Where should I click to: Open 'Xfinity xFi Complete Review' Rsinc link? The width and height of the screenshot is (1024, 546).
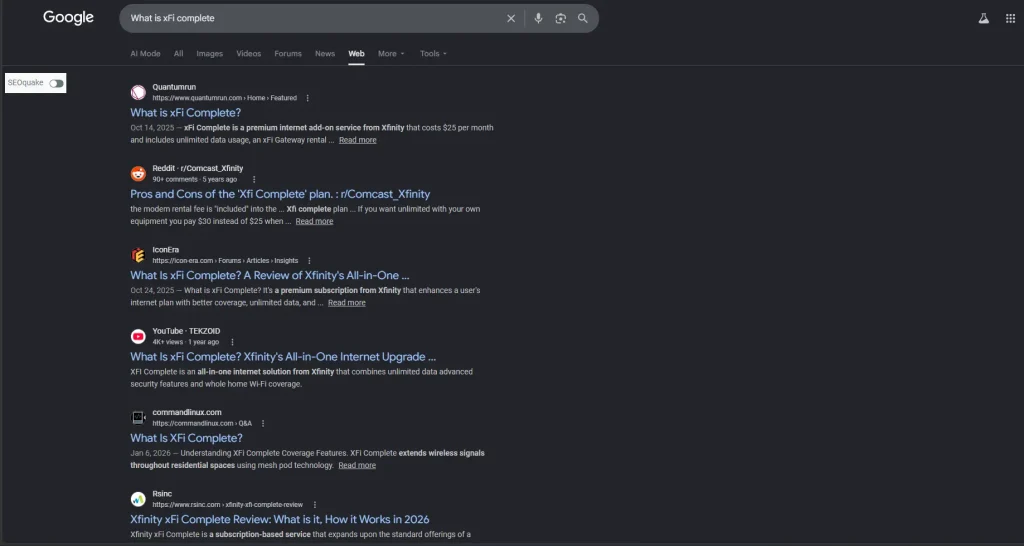coord(280,519)
